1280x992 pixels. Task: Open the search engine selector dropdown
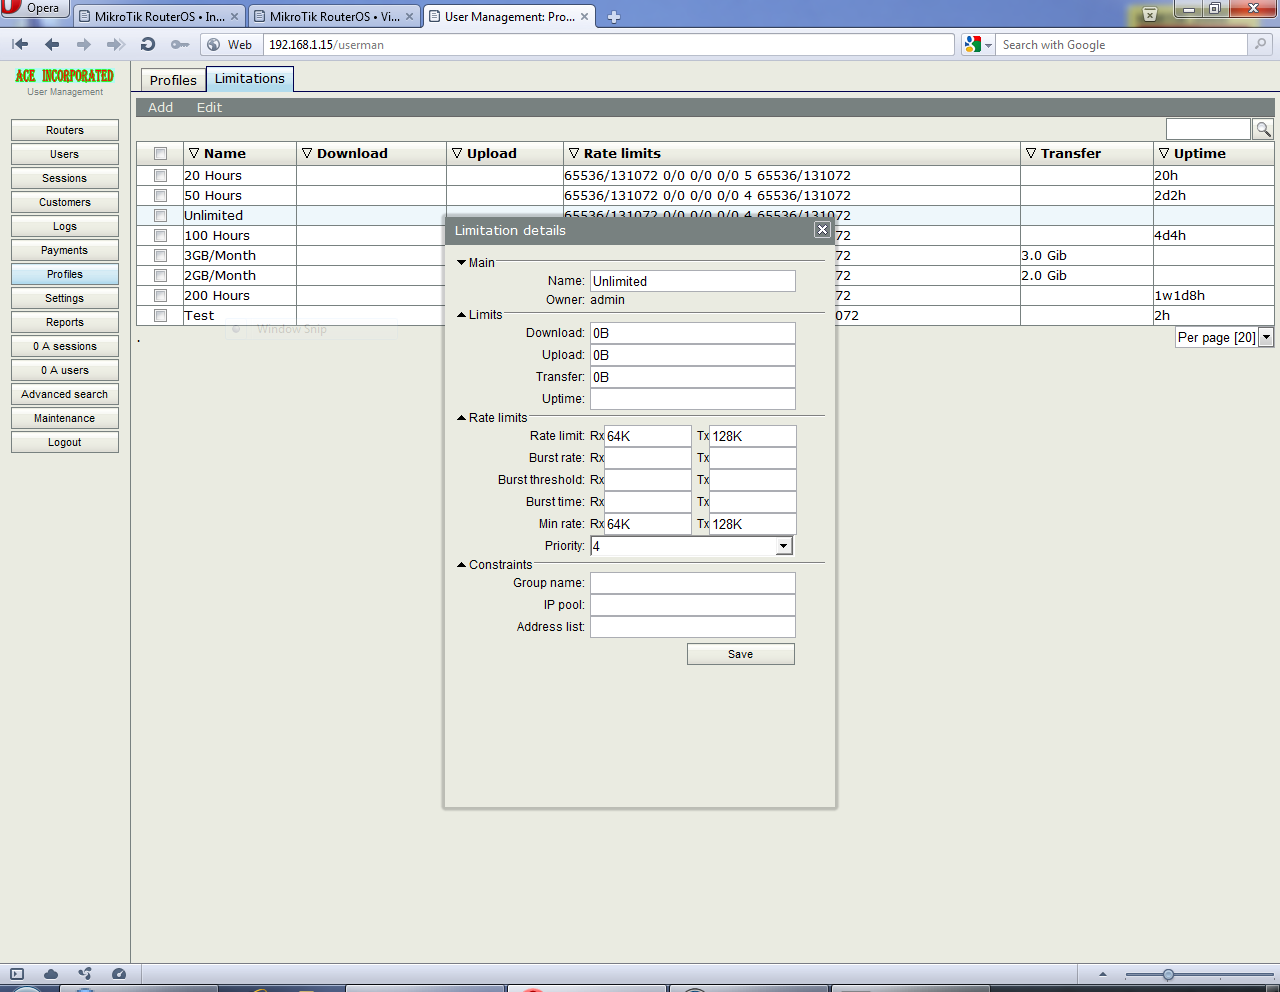[978, 45]
